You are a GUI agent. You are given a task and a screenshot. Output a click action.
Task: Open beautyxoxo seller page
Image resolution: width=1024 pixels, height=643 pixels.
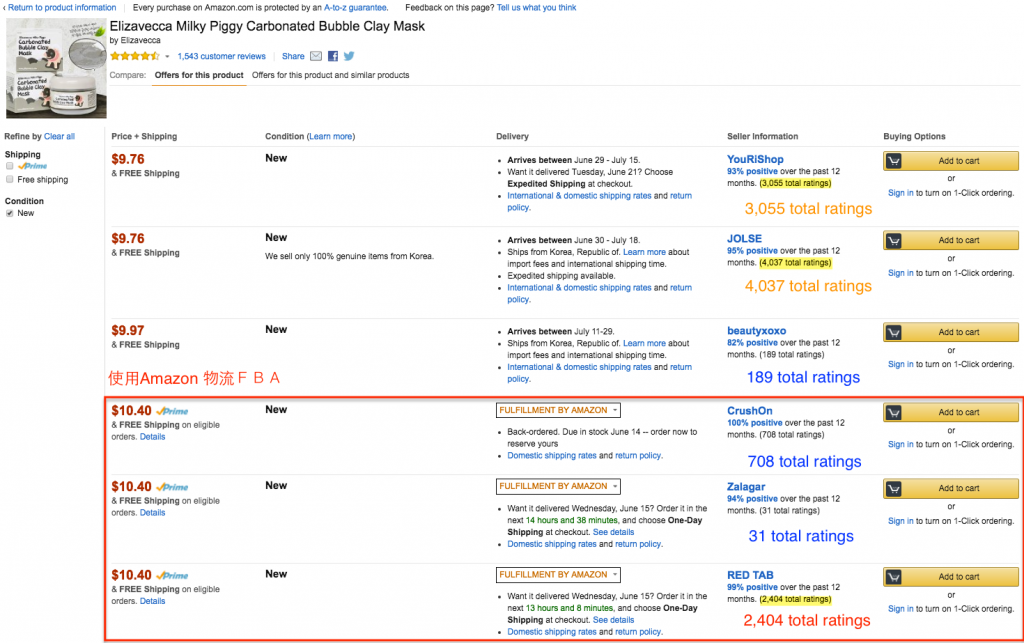pyautogui.click(x=756, y=331)
